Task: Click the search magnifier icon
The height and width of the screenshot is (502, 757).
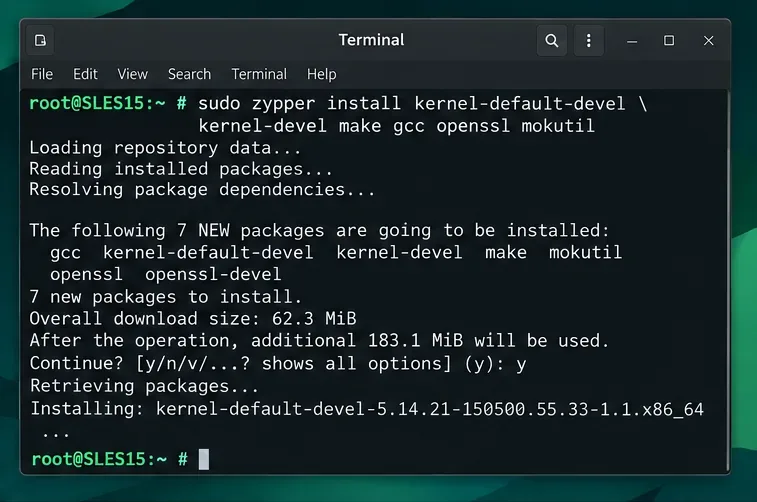Action: 552,41
